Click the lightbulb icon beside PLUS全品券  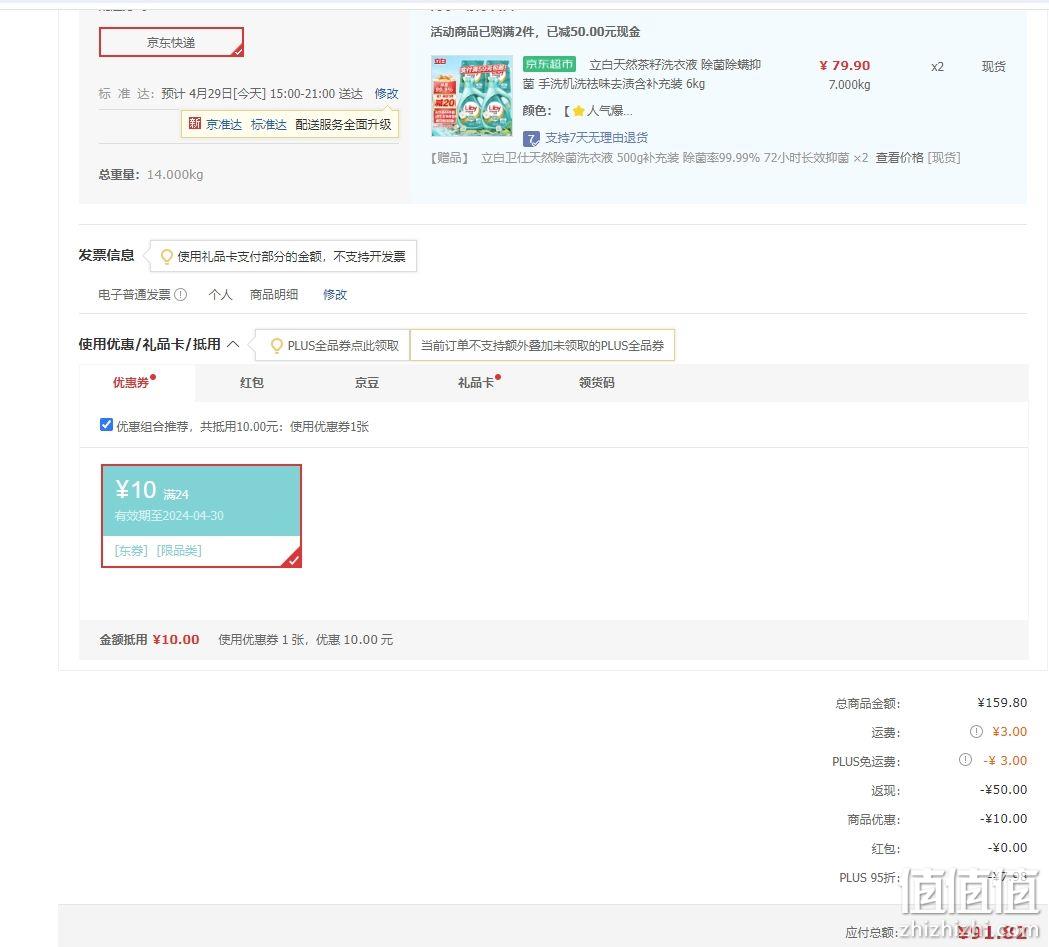(276, 346)
